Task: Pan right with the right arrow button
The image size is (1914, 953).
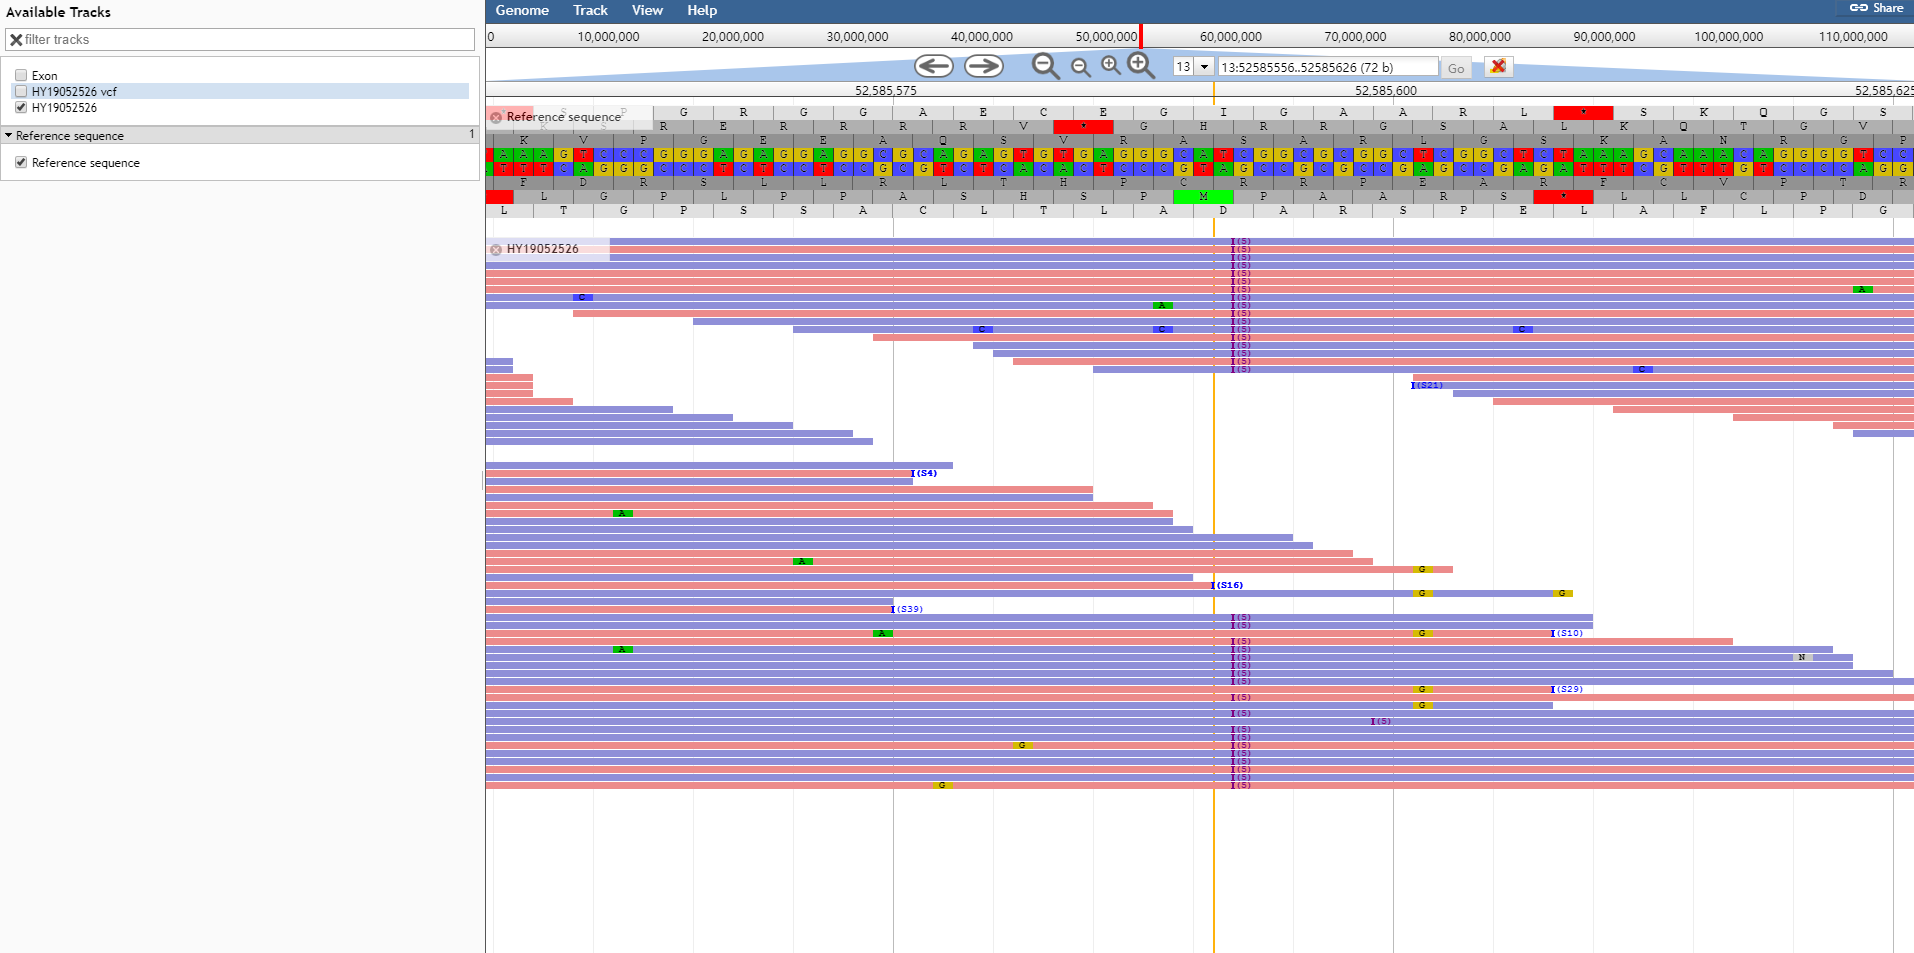Action: pyautogui.click(x=983, y=66)
